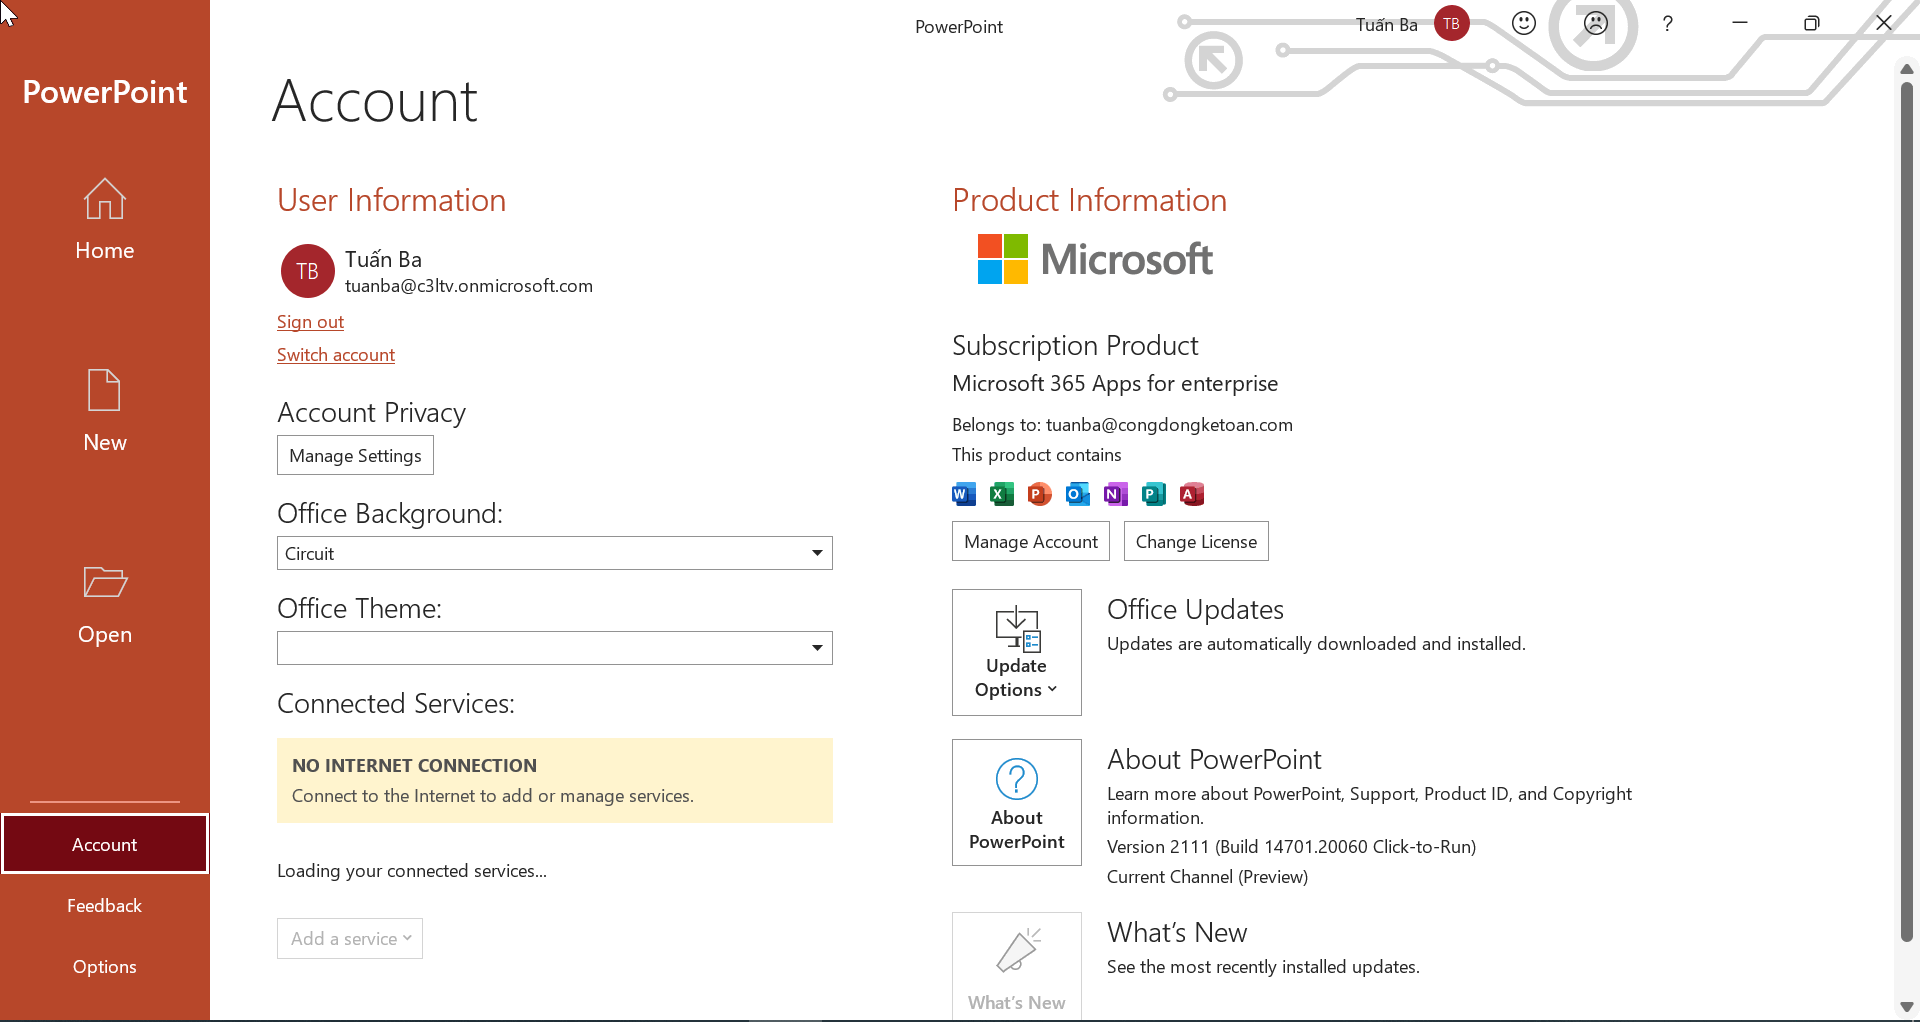The image size is (1920, 1022).
Task: Click the Belongs to tuanba@congdongketoan.com text
Action: pyautogui.click(x=1122, y=425)
